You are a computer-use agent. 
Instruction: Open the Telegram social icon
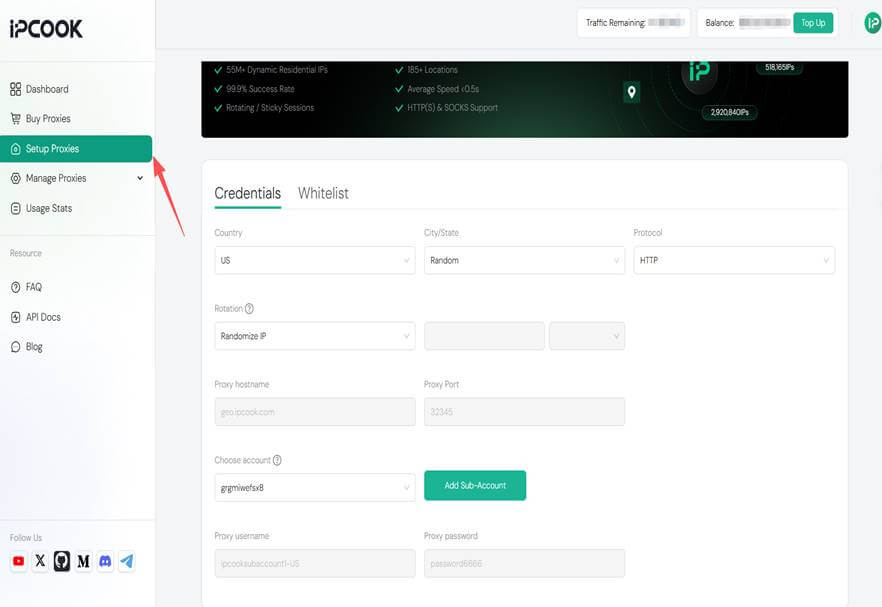[x=127, y=562]
